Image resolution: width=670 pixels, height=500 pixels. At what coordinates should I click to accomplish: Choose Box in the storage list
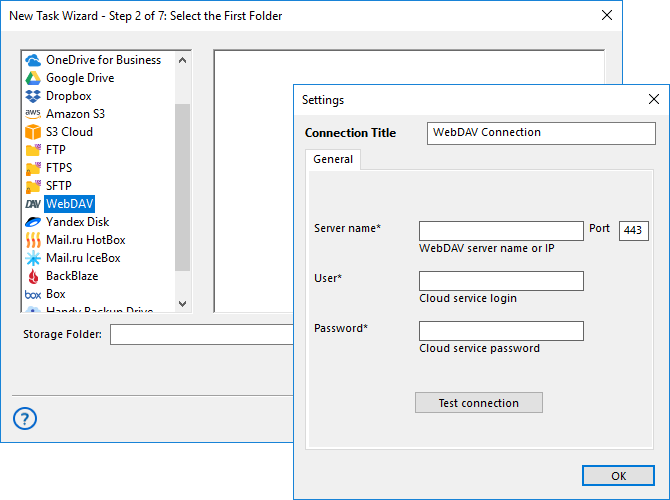pos(56,294)
